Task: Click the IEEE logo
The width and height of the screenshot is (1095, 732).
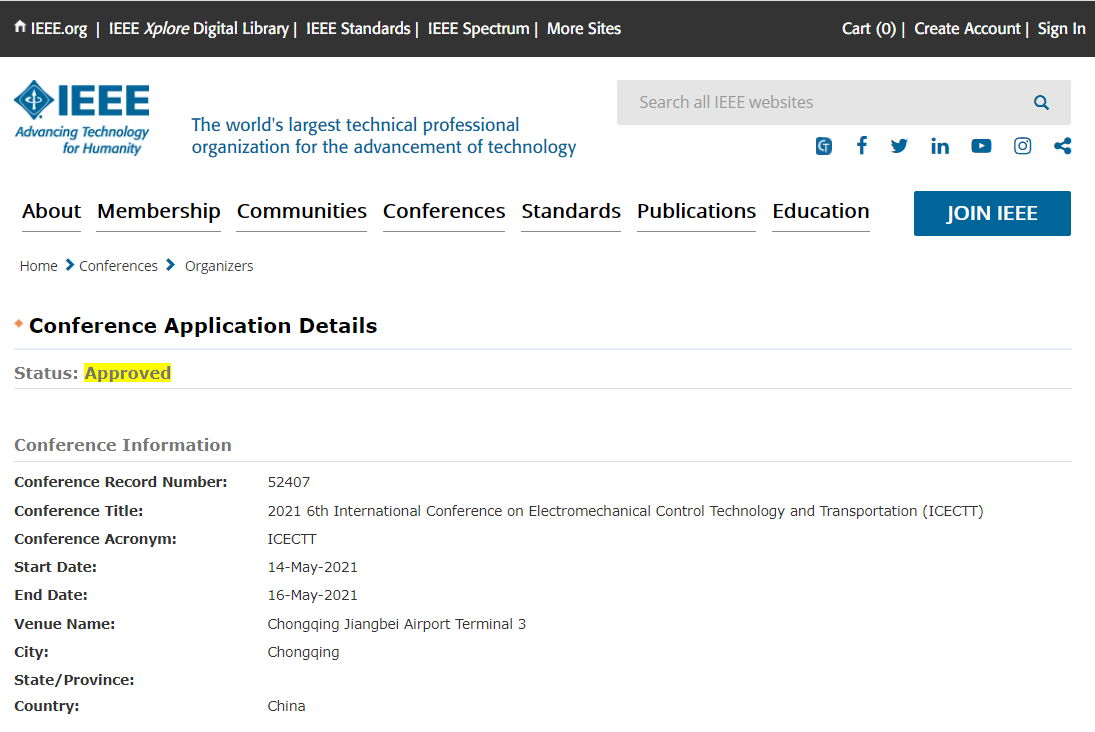Action: [x=82, y=117]
